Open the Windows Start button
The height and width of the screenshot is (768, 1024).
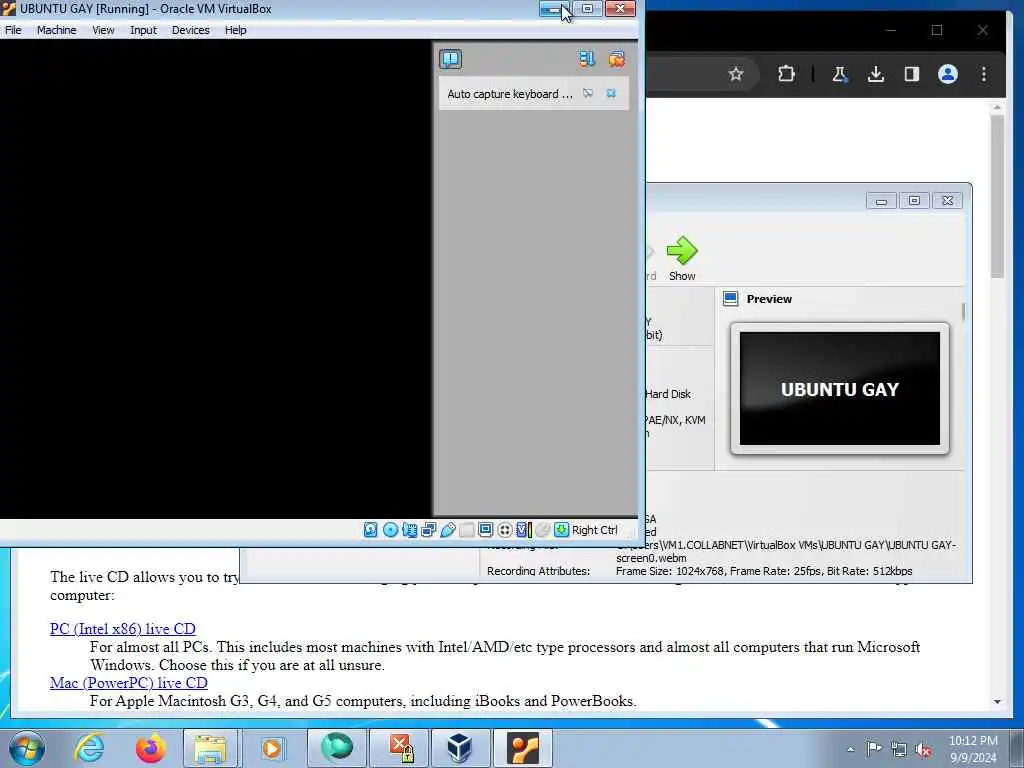[x=27, y=748]
